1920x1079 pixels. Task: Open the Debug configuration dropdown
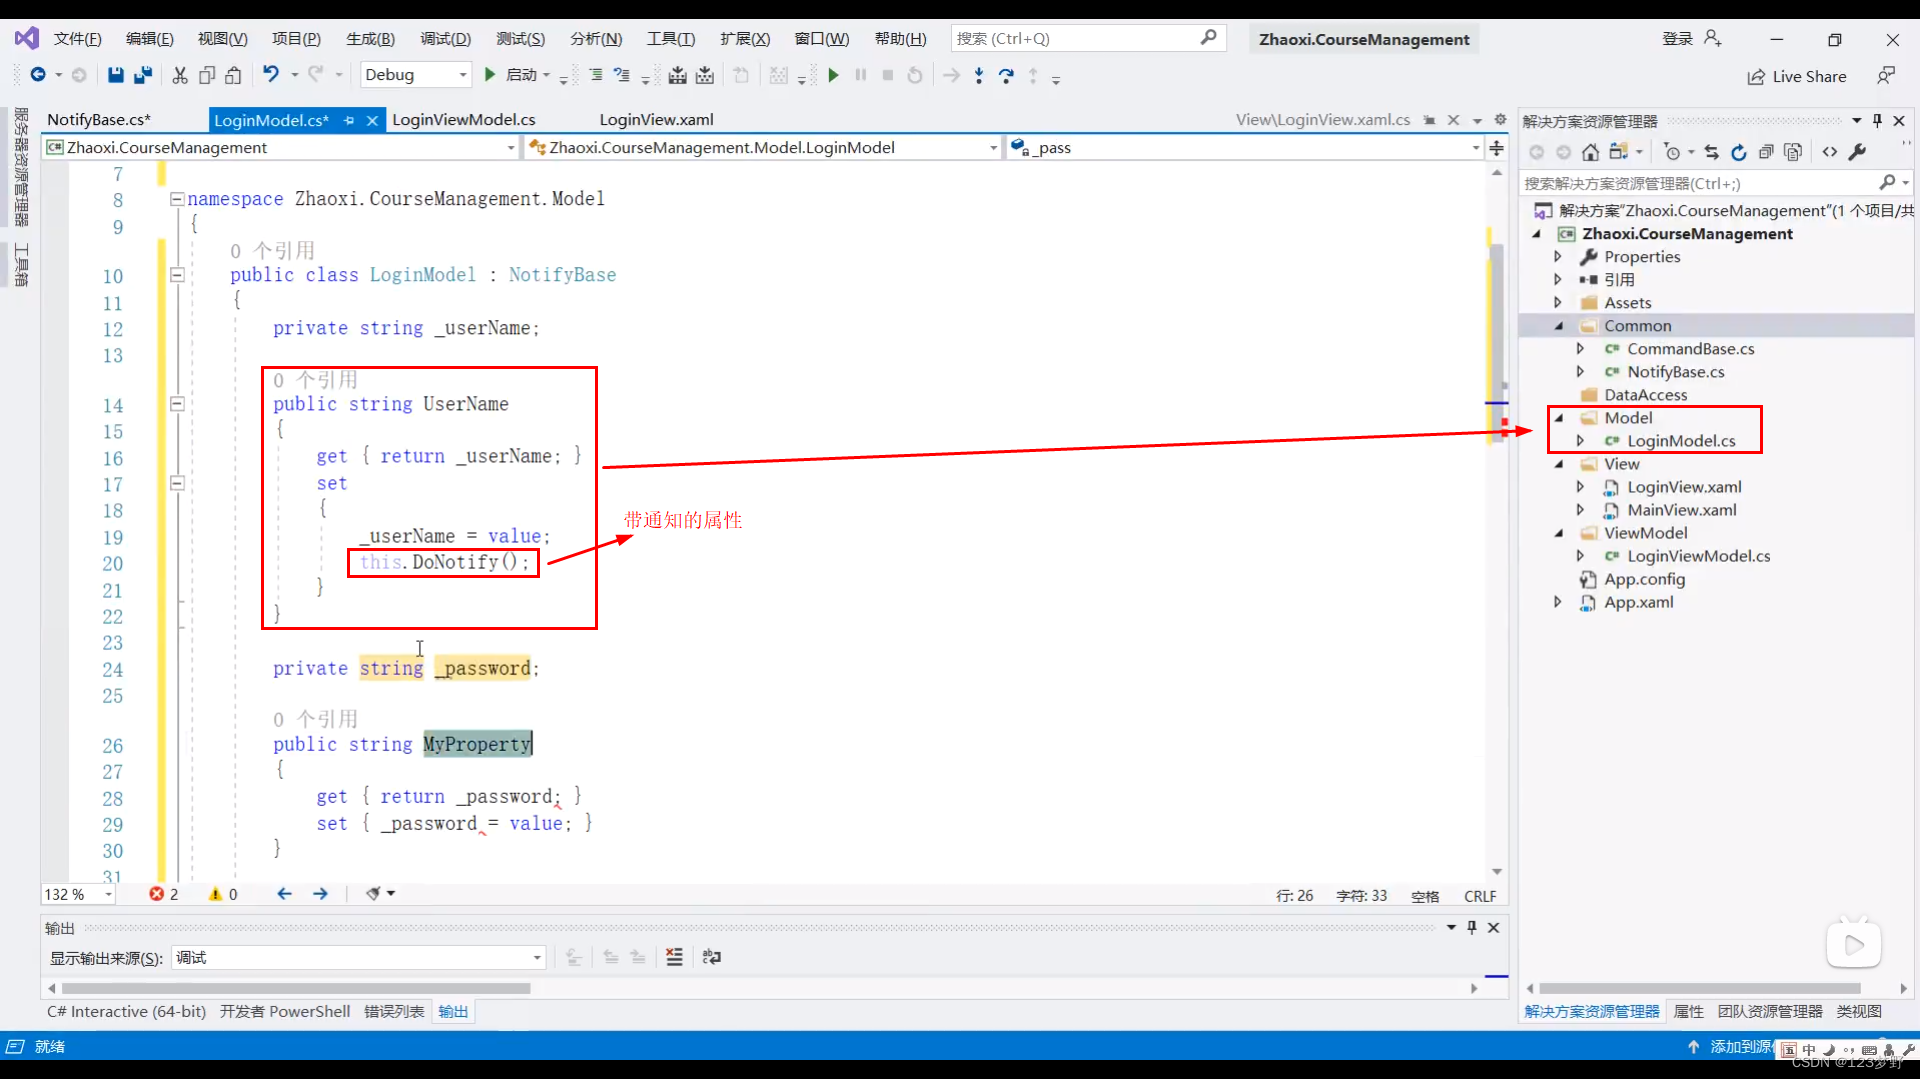462,75
